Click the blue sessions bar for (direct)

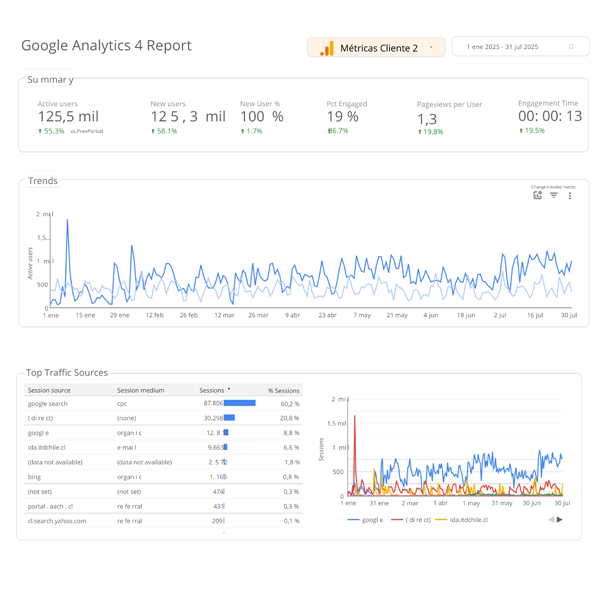[229, 418]
